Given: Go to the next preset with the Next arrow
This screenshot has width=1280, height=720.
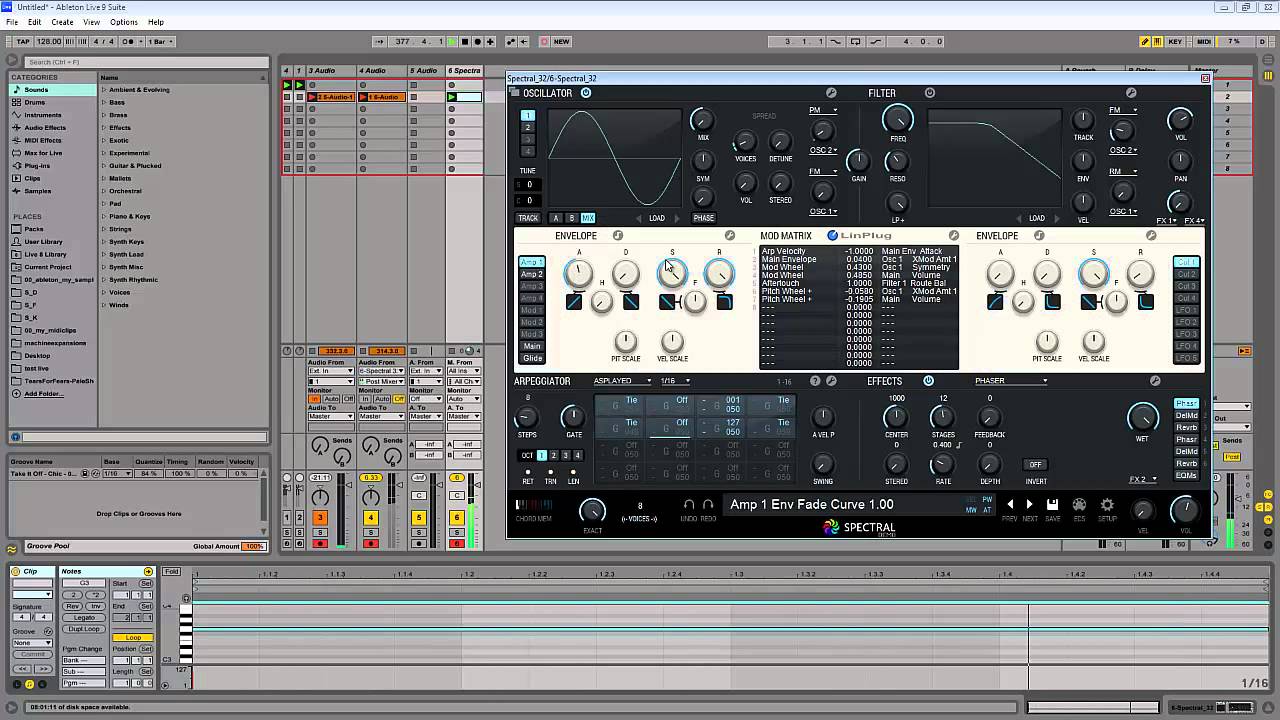Looking at the screenshot, I should (1030, 505).
